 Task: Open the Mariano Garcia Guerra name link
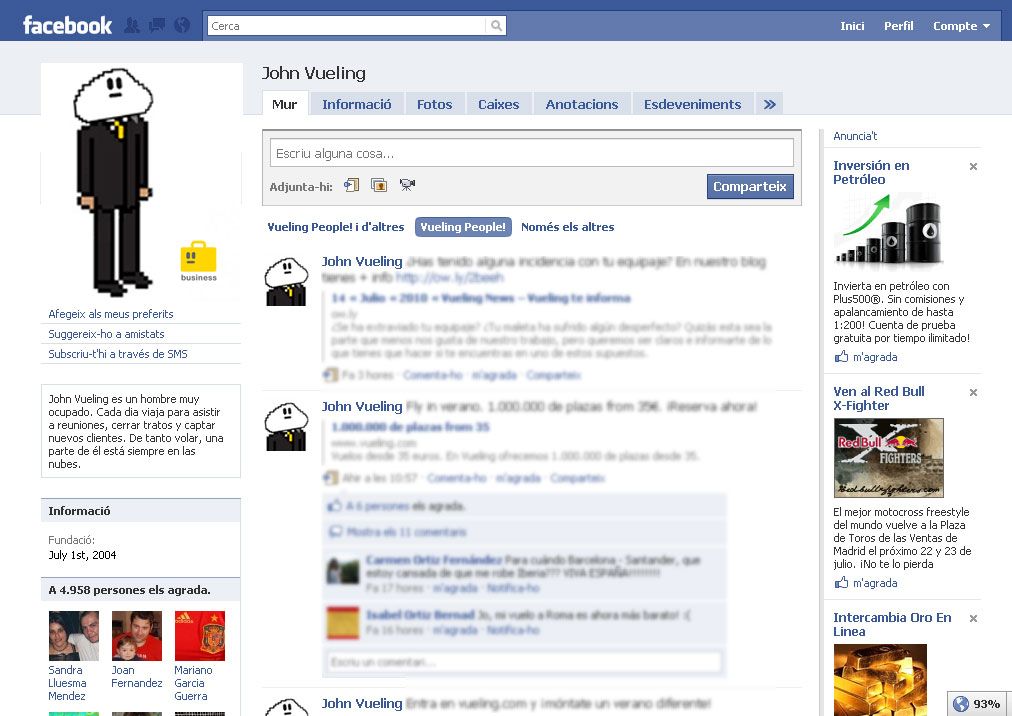(193, 683)
